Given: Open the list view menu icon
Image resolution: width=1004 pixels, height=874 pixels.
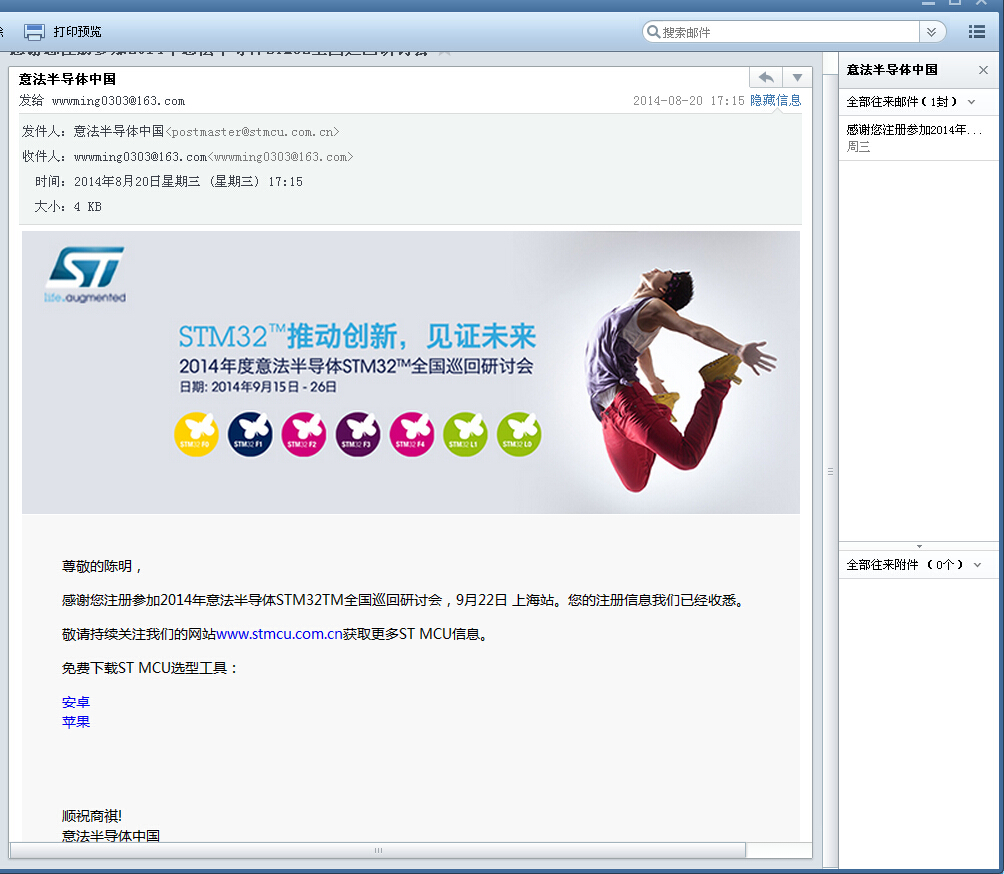Looking at the screenshot, I should point(976,31).
